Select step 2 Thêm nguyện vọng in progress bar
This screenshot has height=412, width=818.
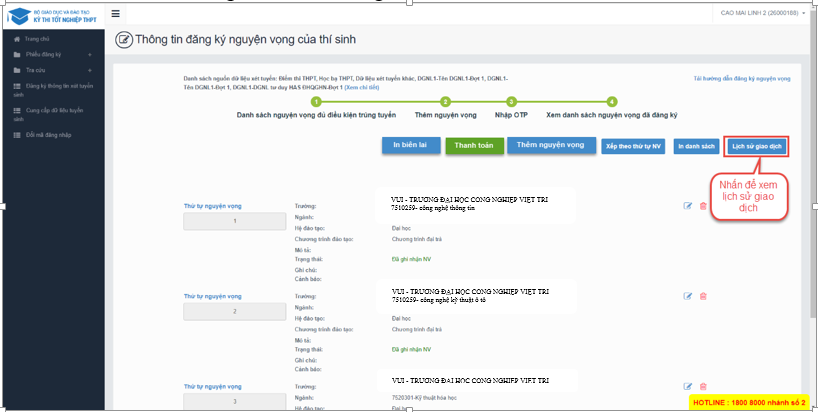(x=445, y=101)
